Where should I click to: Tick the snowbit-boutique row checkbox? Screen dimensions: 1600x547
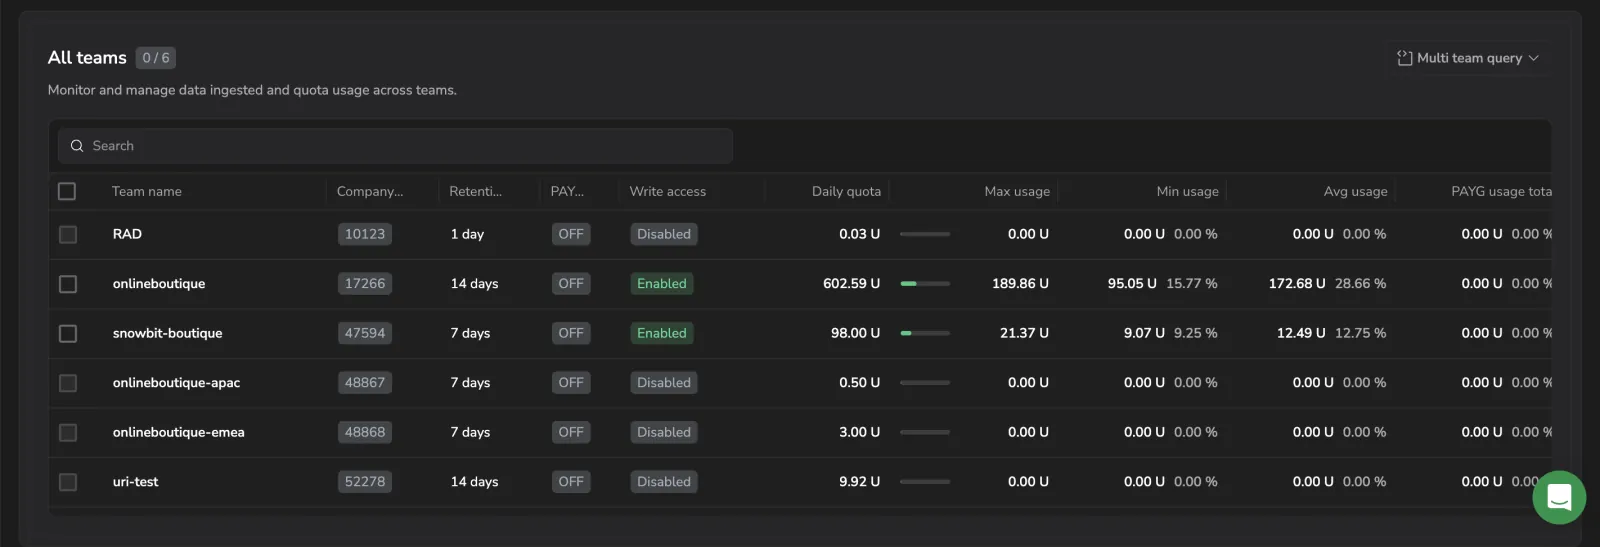(x=68, y=333)
